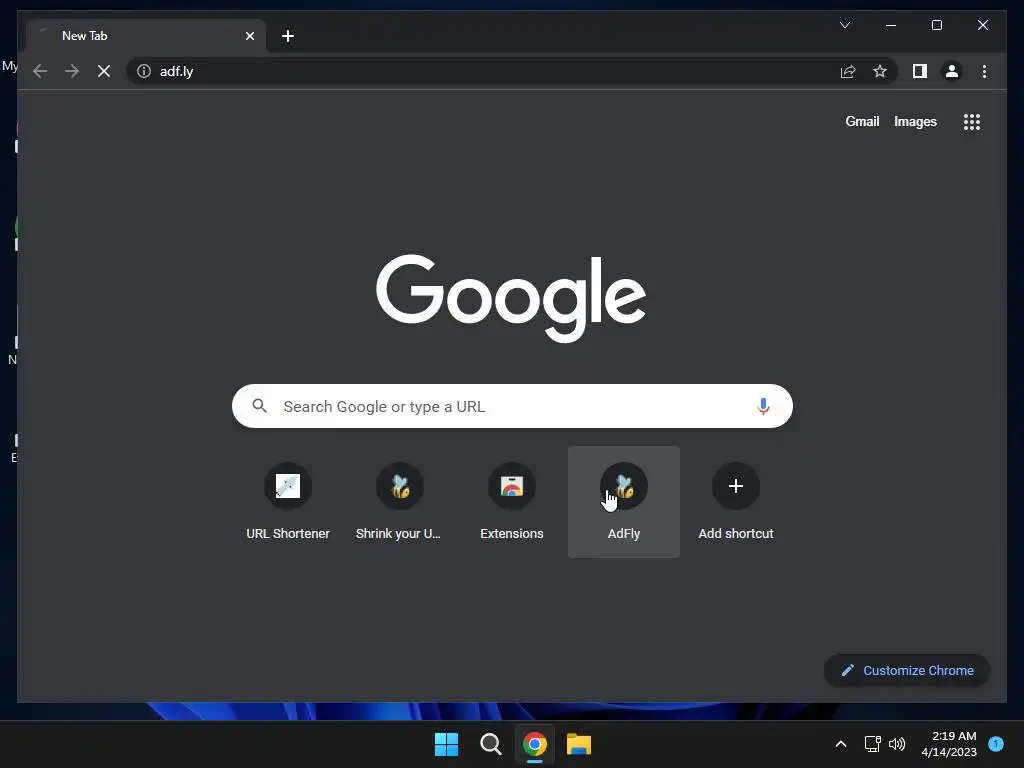
Task: Bookmark this tab with the star
Action: pos(880,71)
